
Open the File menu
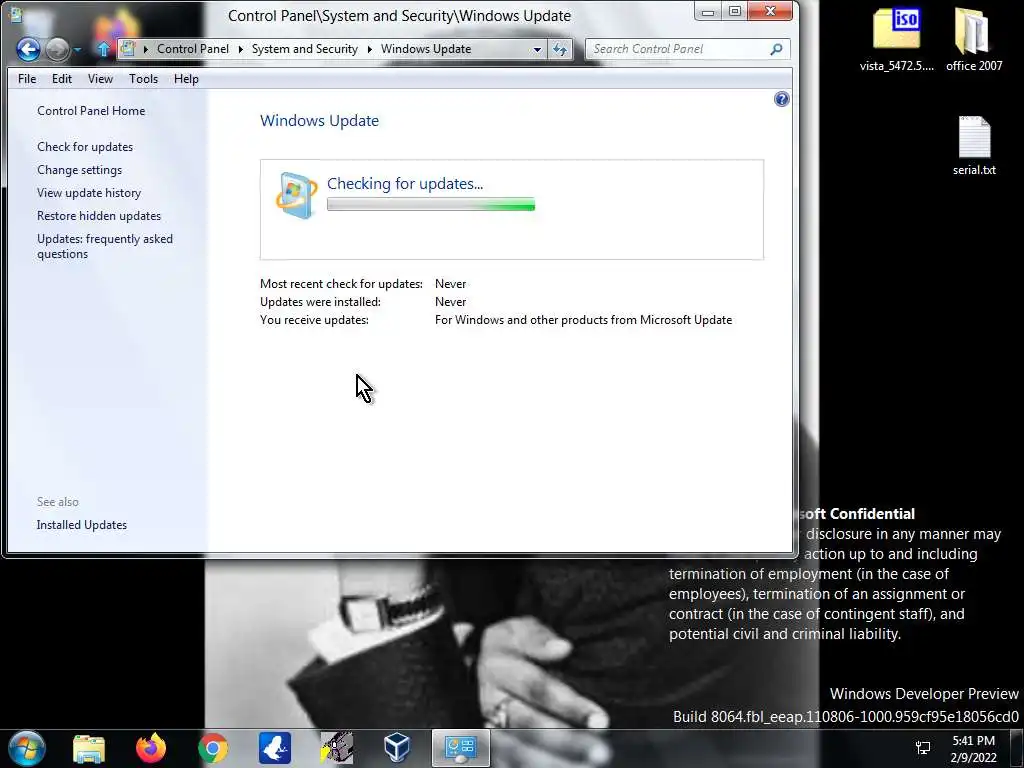pos(27,78)
